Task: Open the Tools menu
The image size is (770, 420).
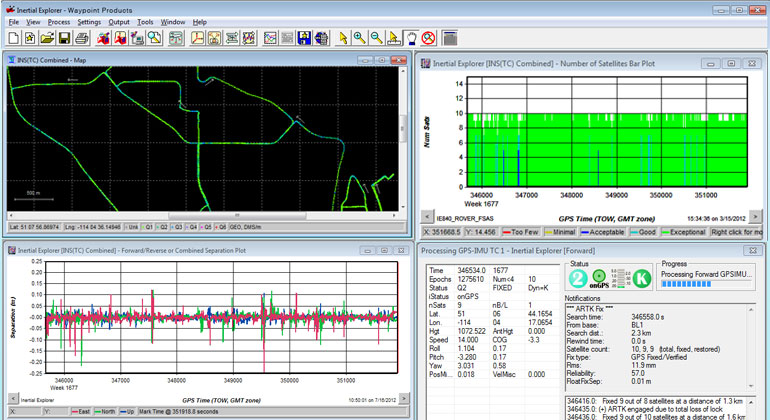Action: coord(145,22)
